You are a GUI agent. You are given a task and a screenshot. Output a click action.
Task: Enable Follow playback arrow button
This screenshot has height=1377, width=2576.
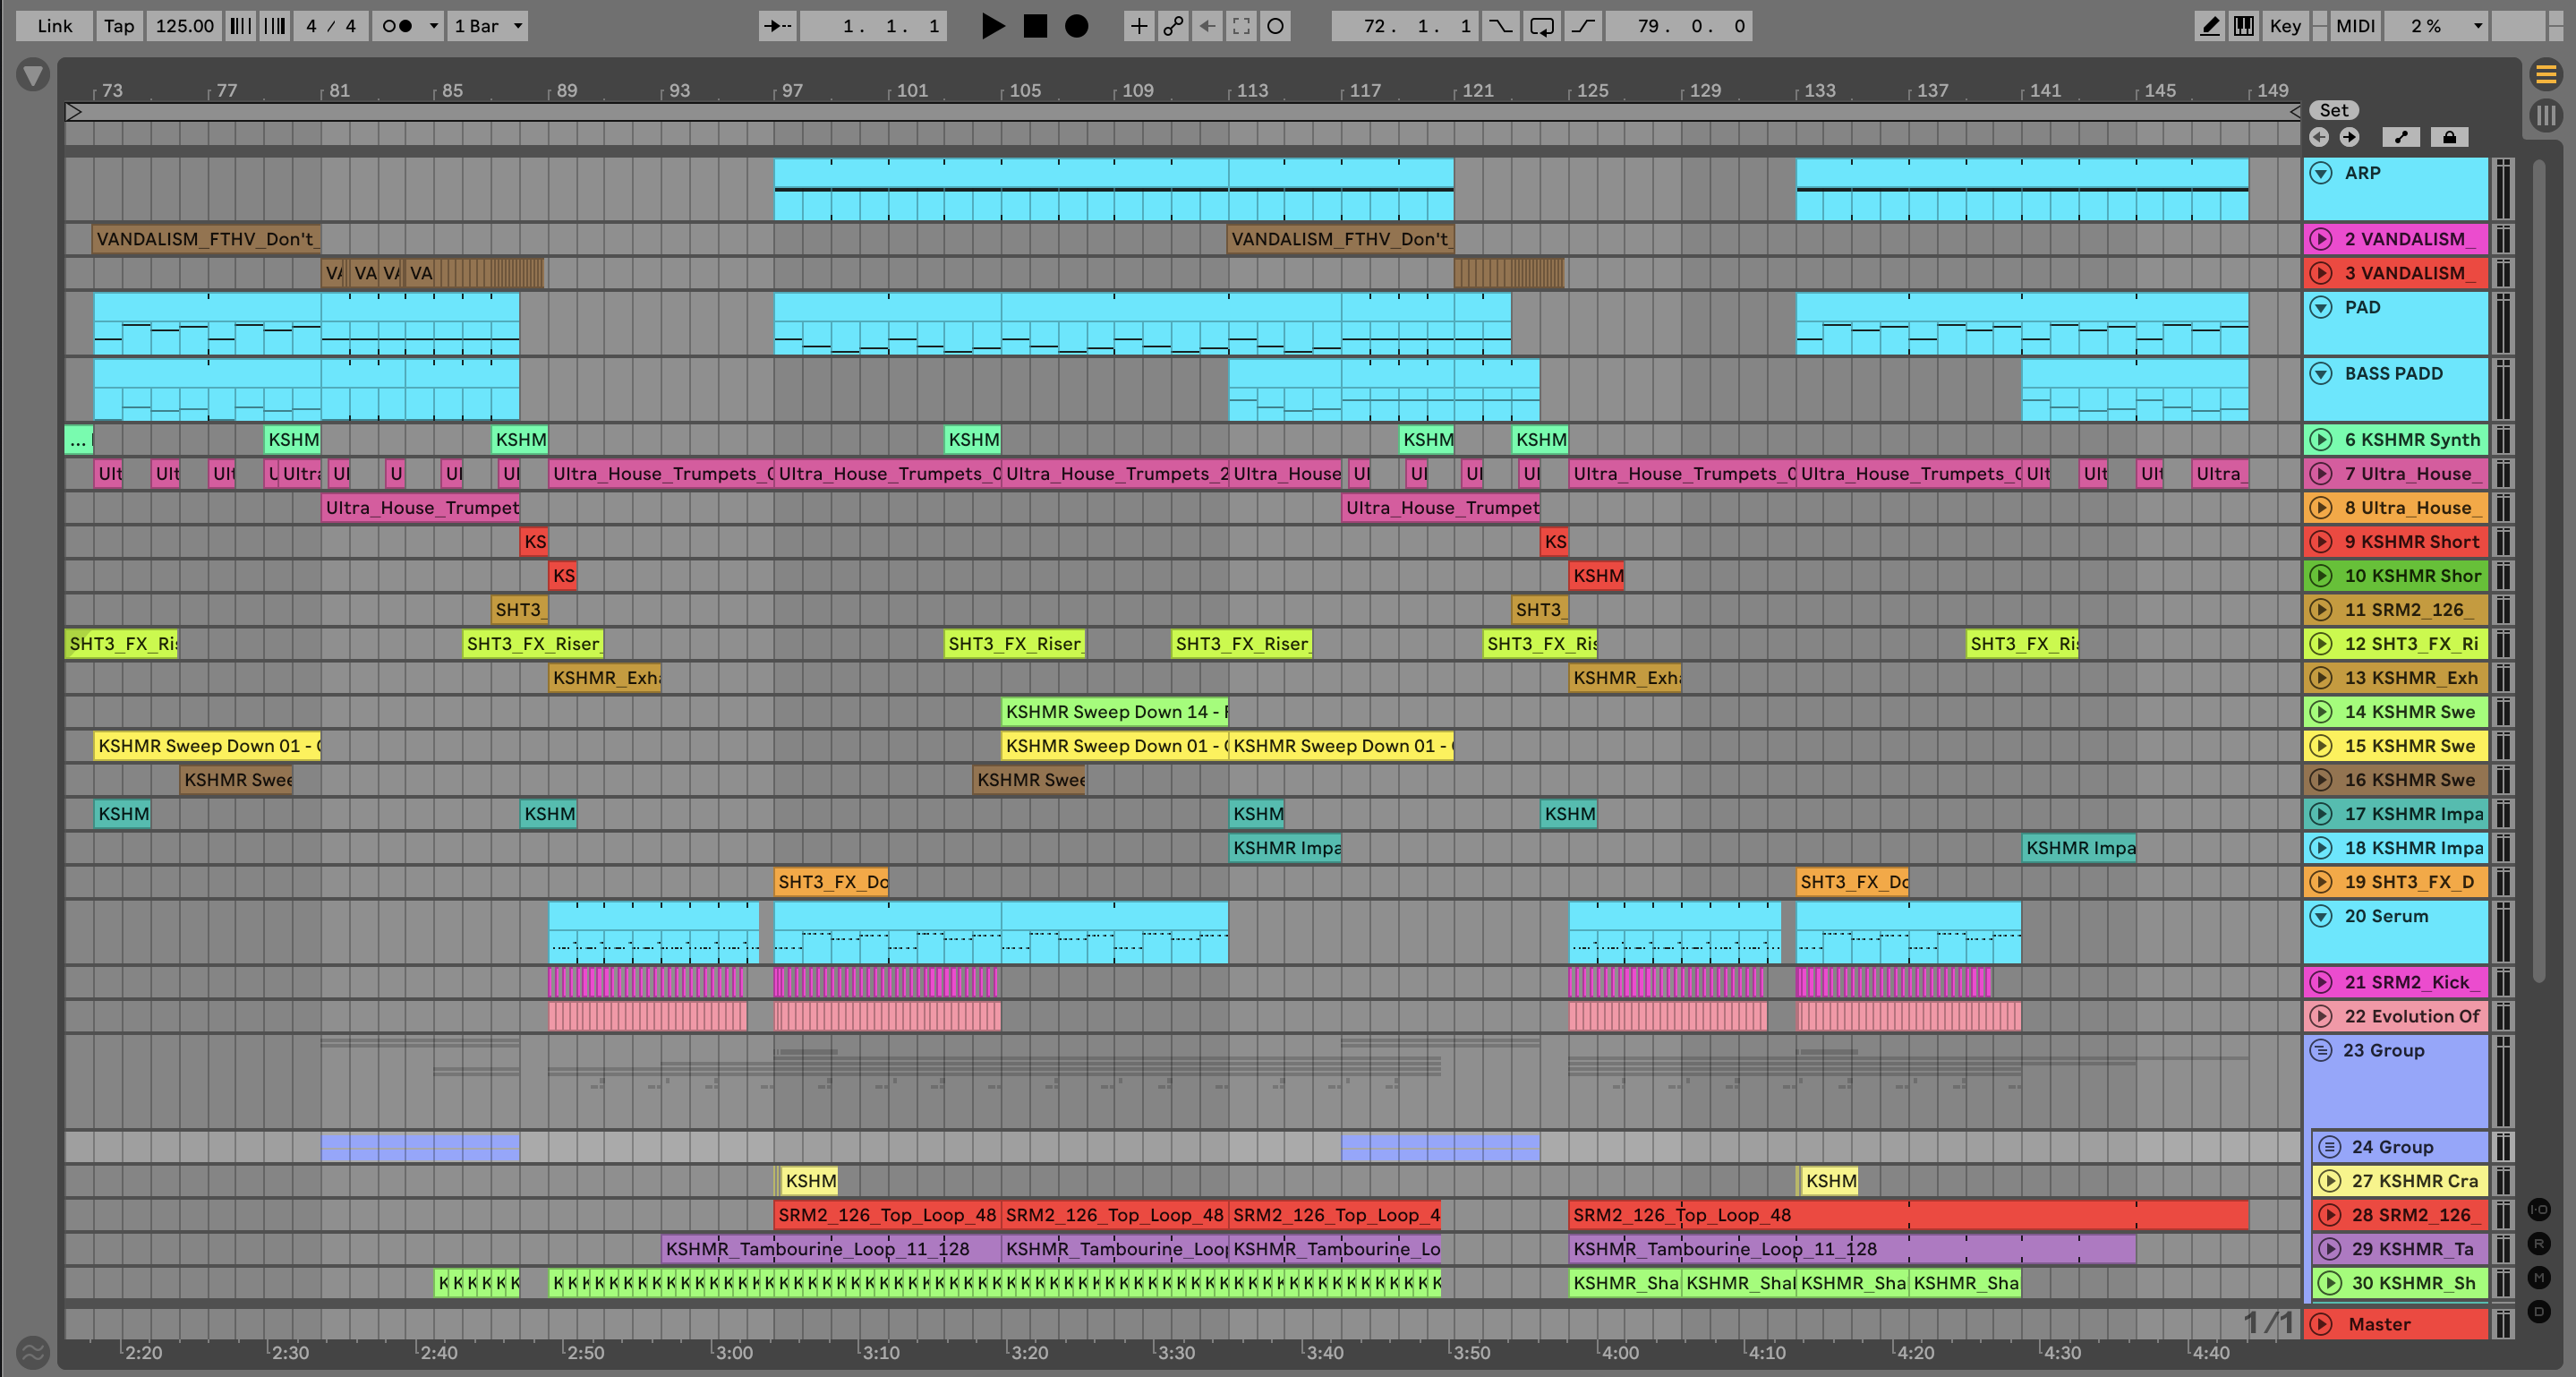point(777,26)
